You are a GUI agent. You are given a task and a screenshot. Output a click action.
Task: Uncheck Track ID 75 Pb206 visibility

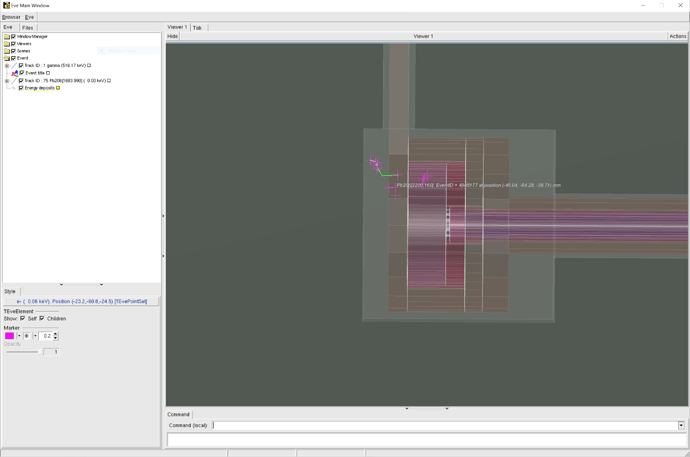tap(21, 81)
